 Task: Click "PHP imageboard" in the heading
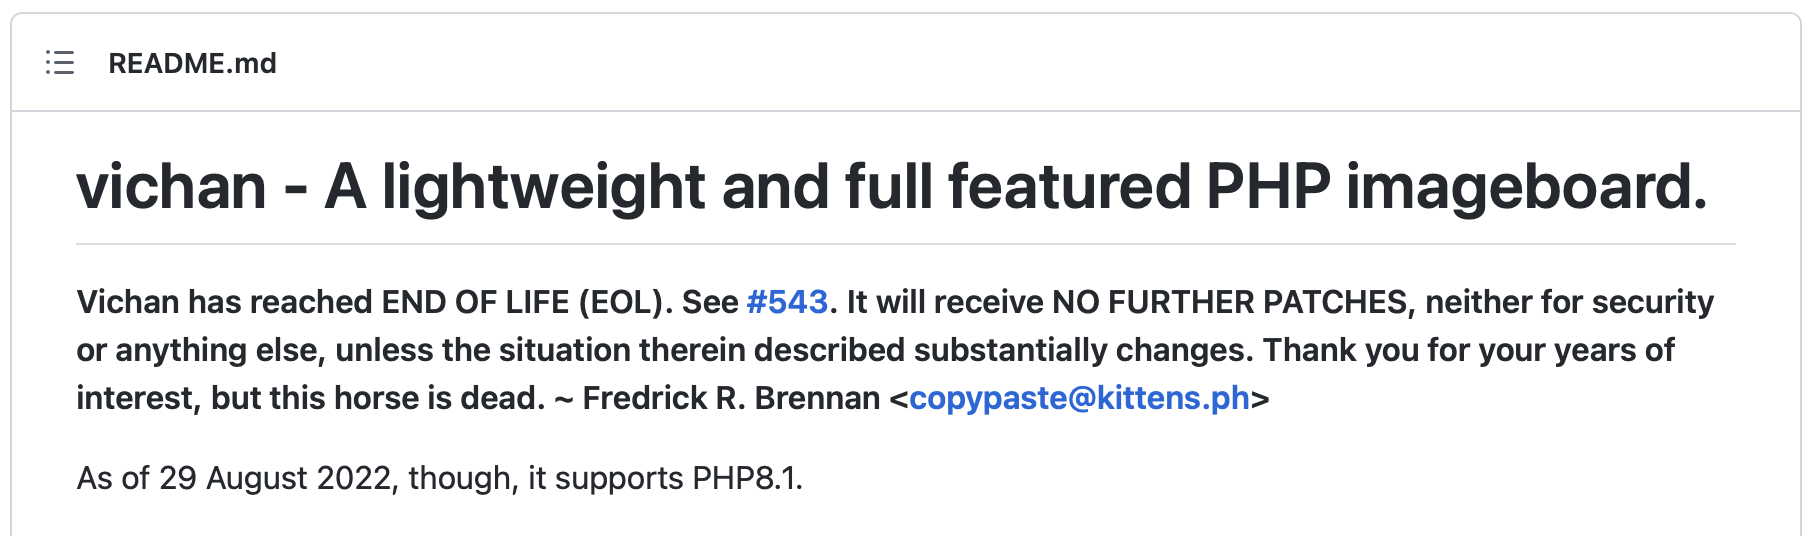pos(1455,187)
